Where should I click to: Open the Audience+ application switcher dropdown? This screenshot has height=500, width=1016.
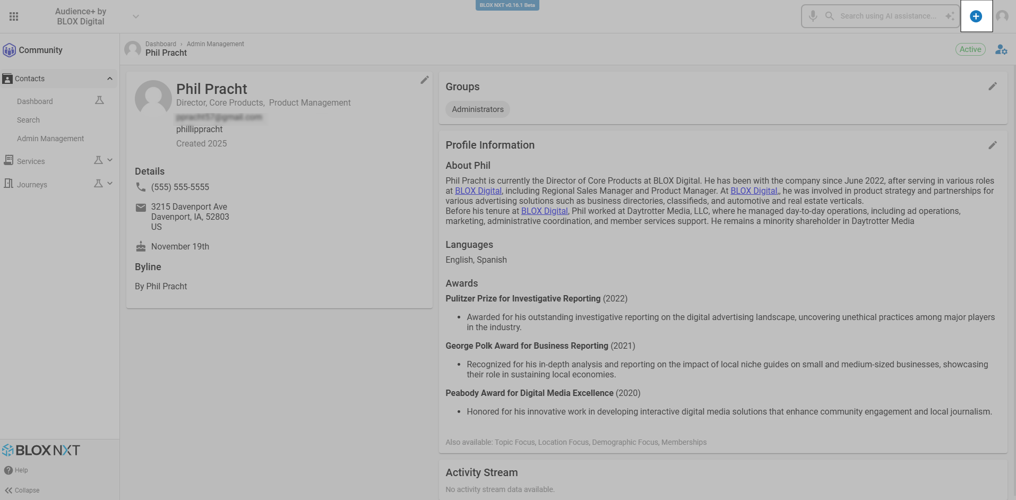[x=135, y=16]
